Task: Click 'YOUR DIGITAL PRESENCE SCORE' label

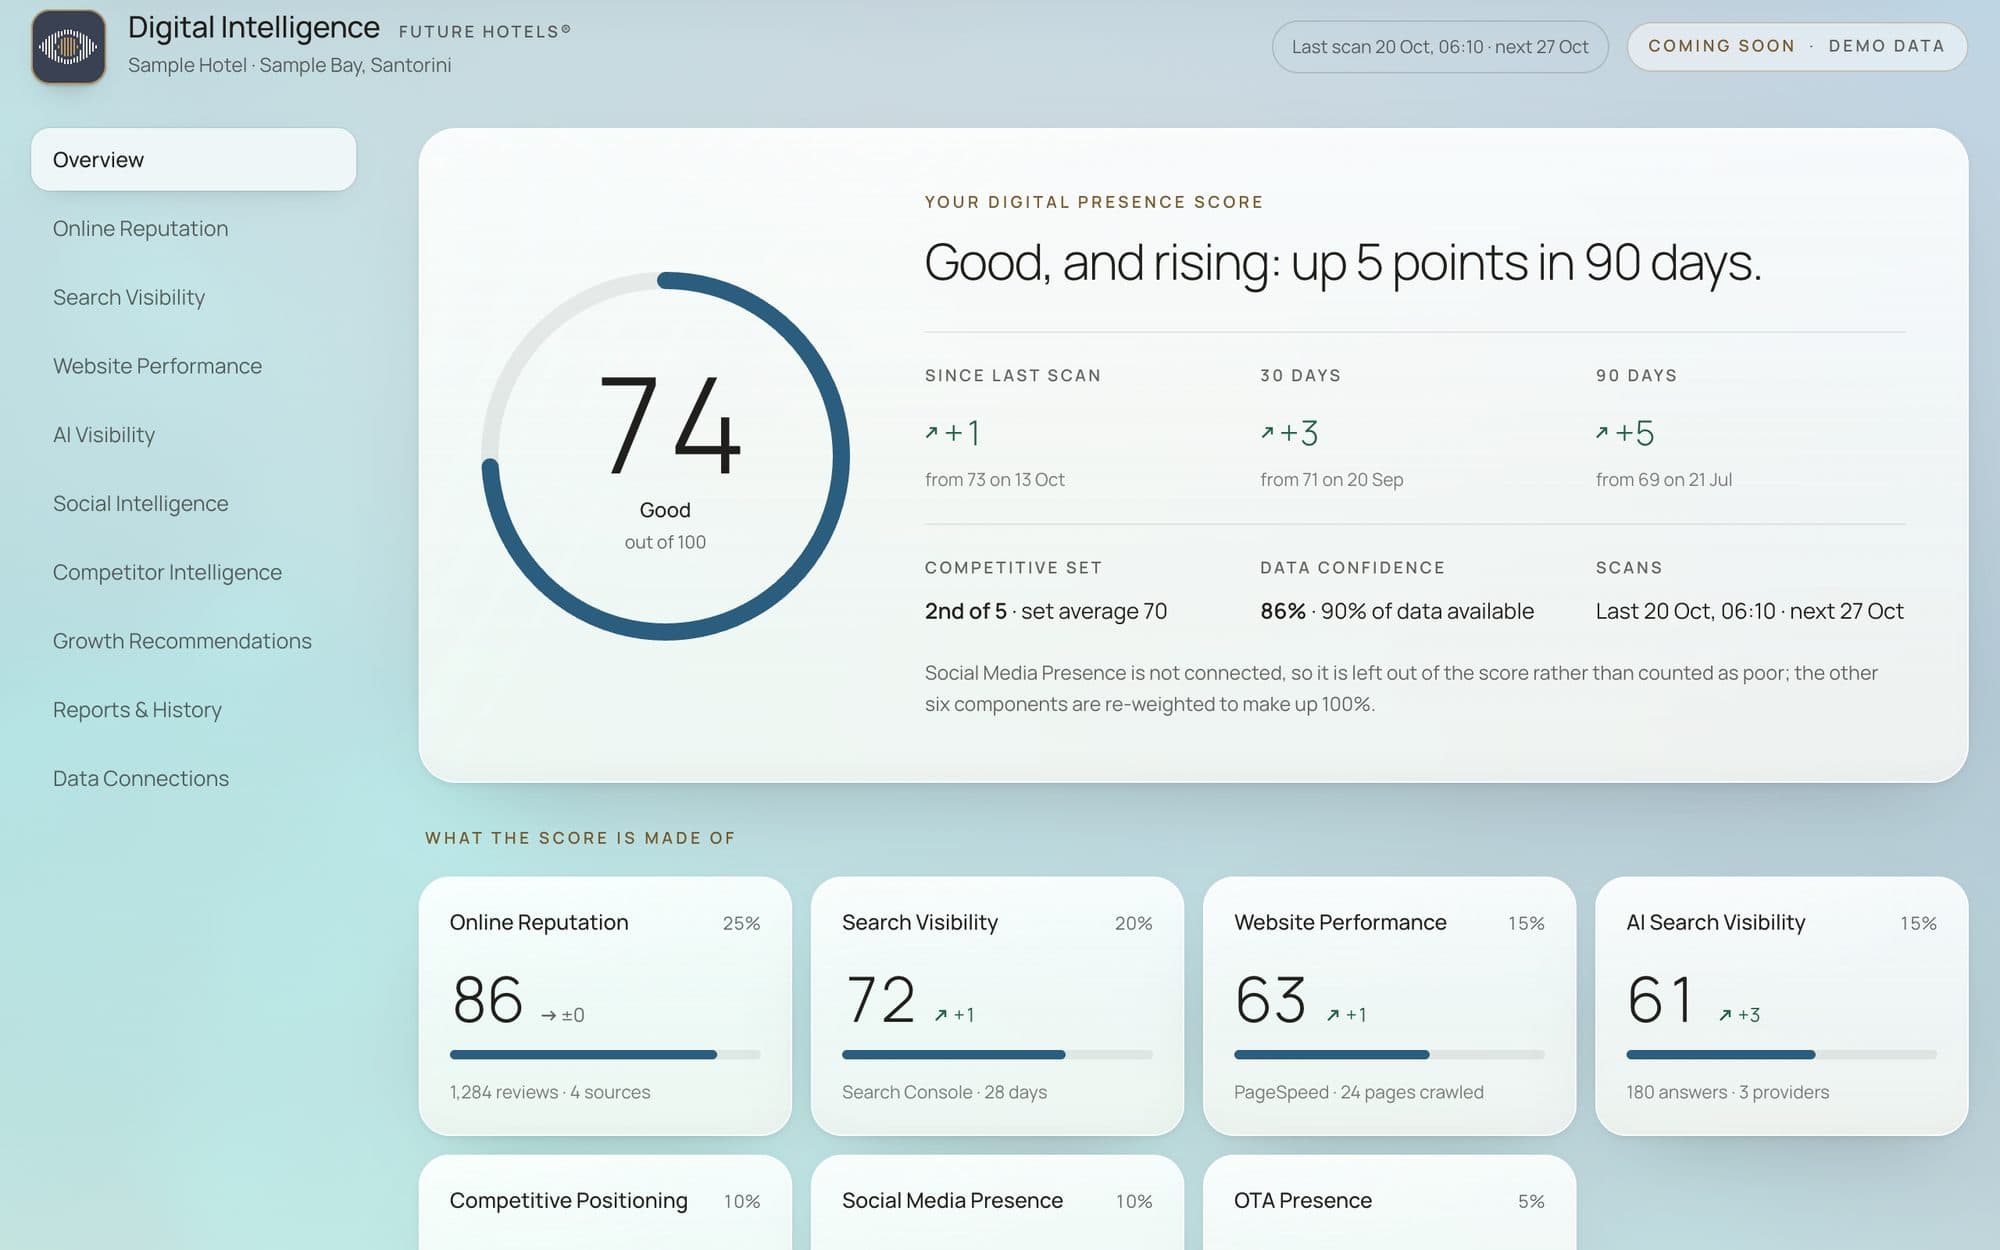Action: 1093,202
